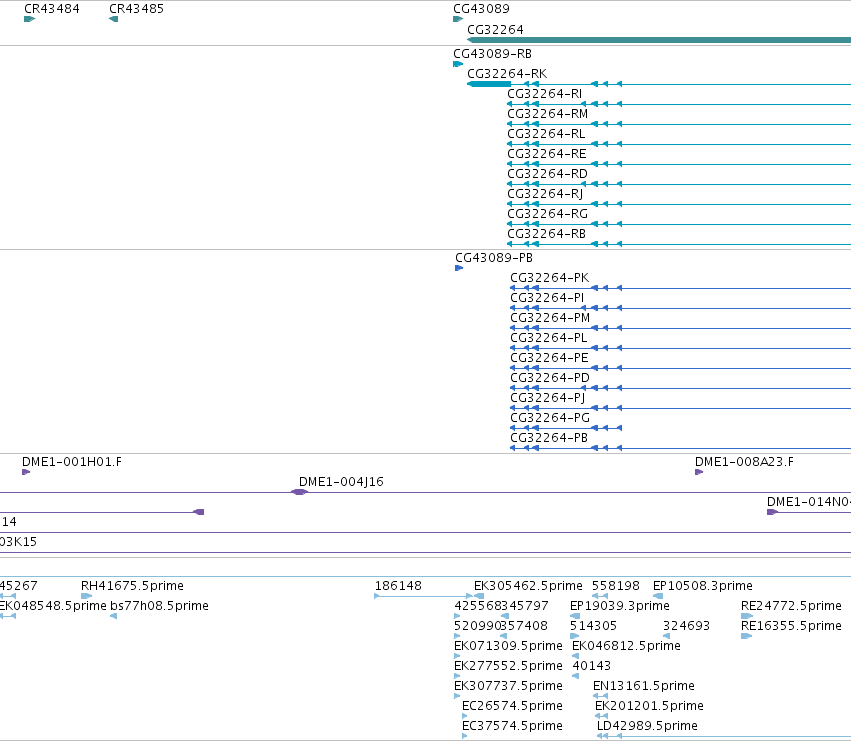Click the CG32264-PM protein label

click(x=550, y=318)
